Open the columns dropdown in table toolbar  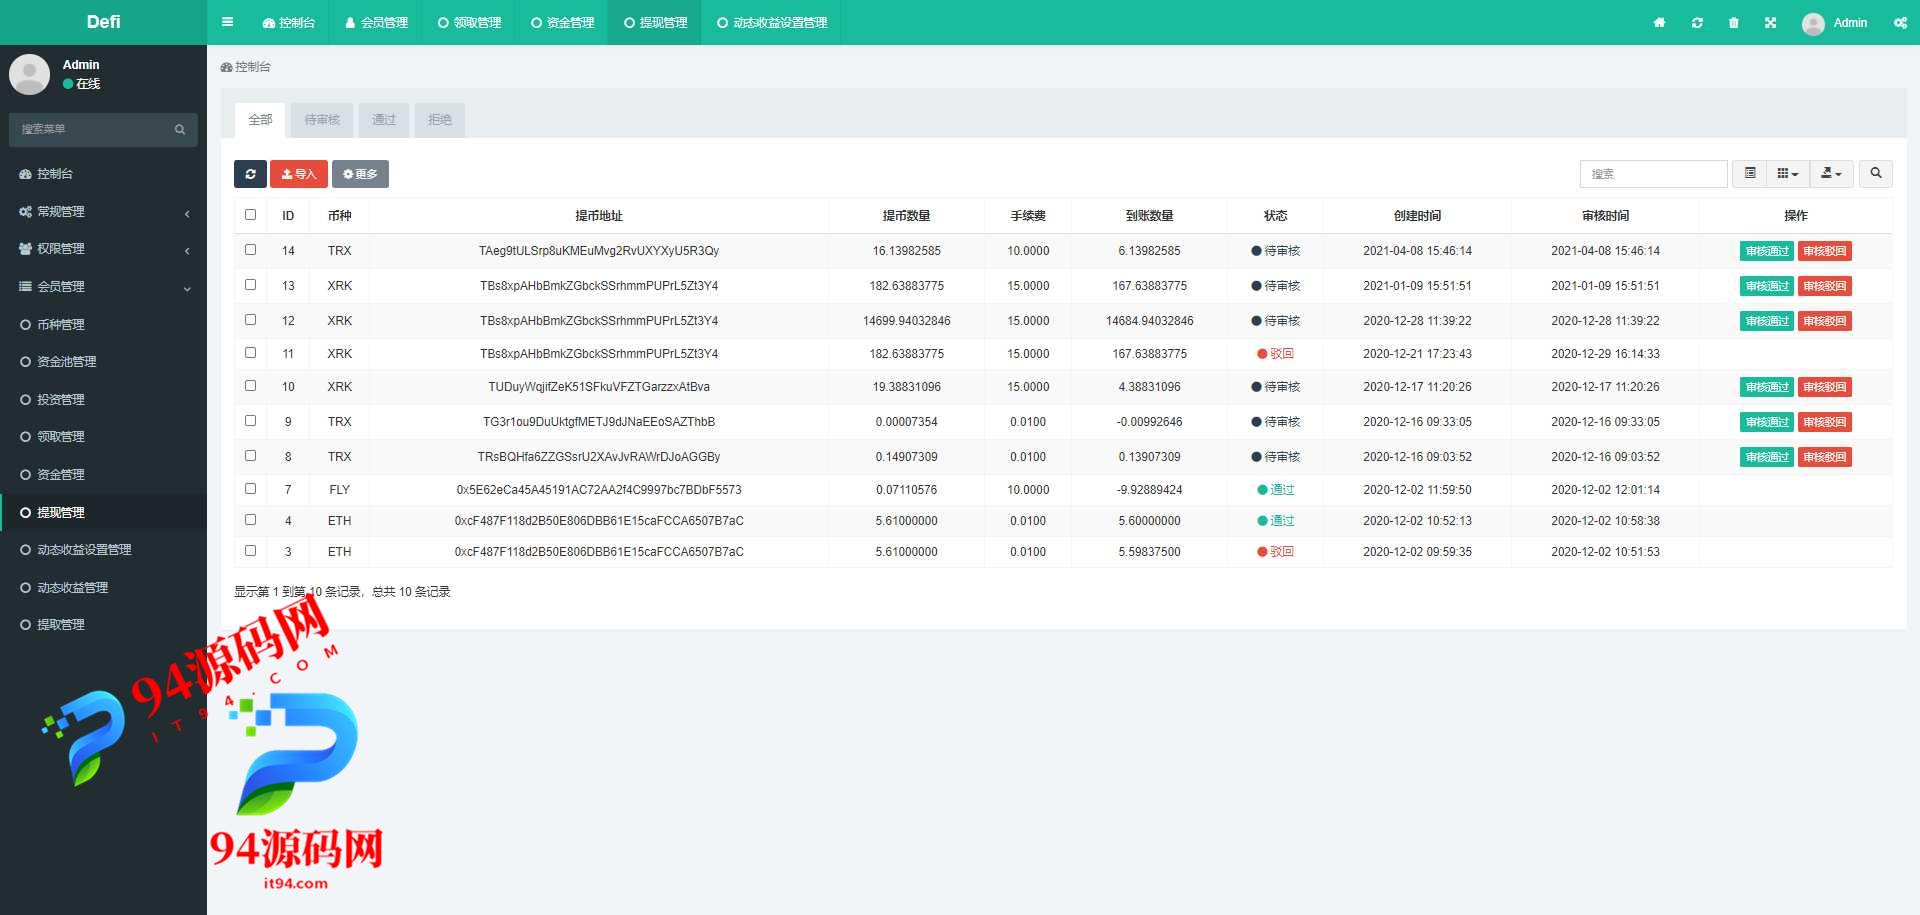[x=1788, y=174]
